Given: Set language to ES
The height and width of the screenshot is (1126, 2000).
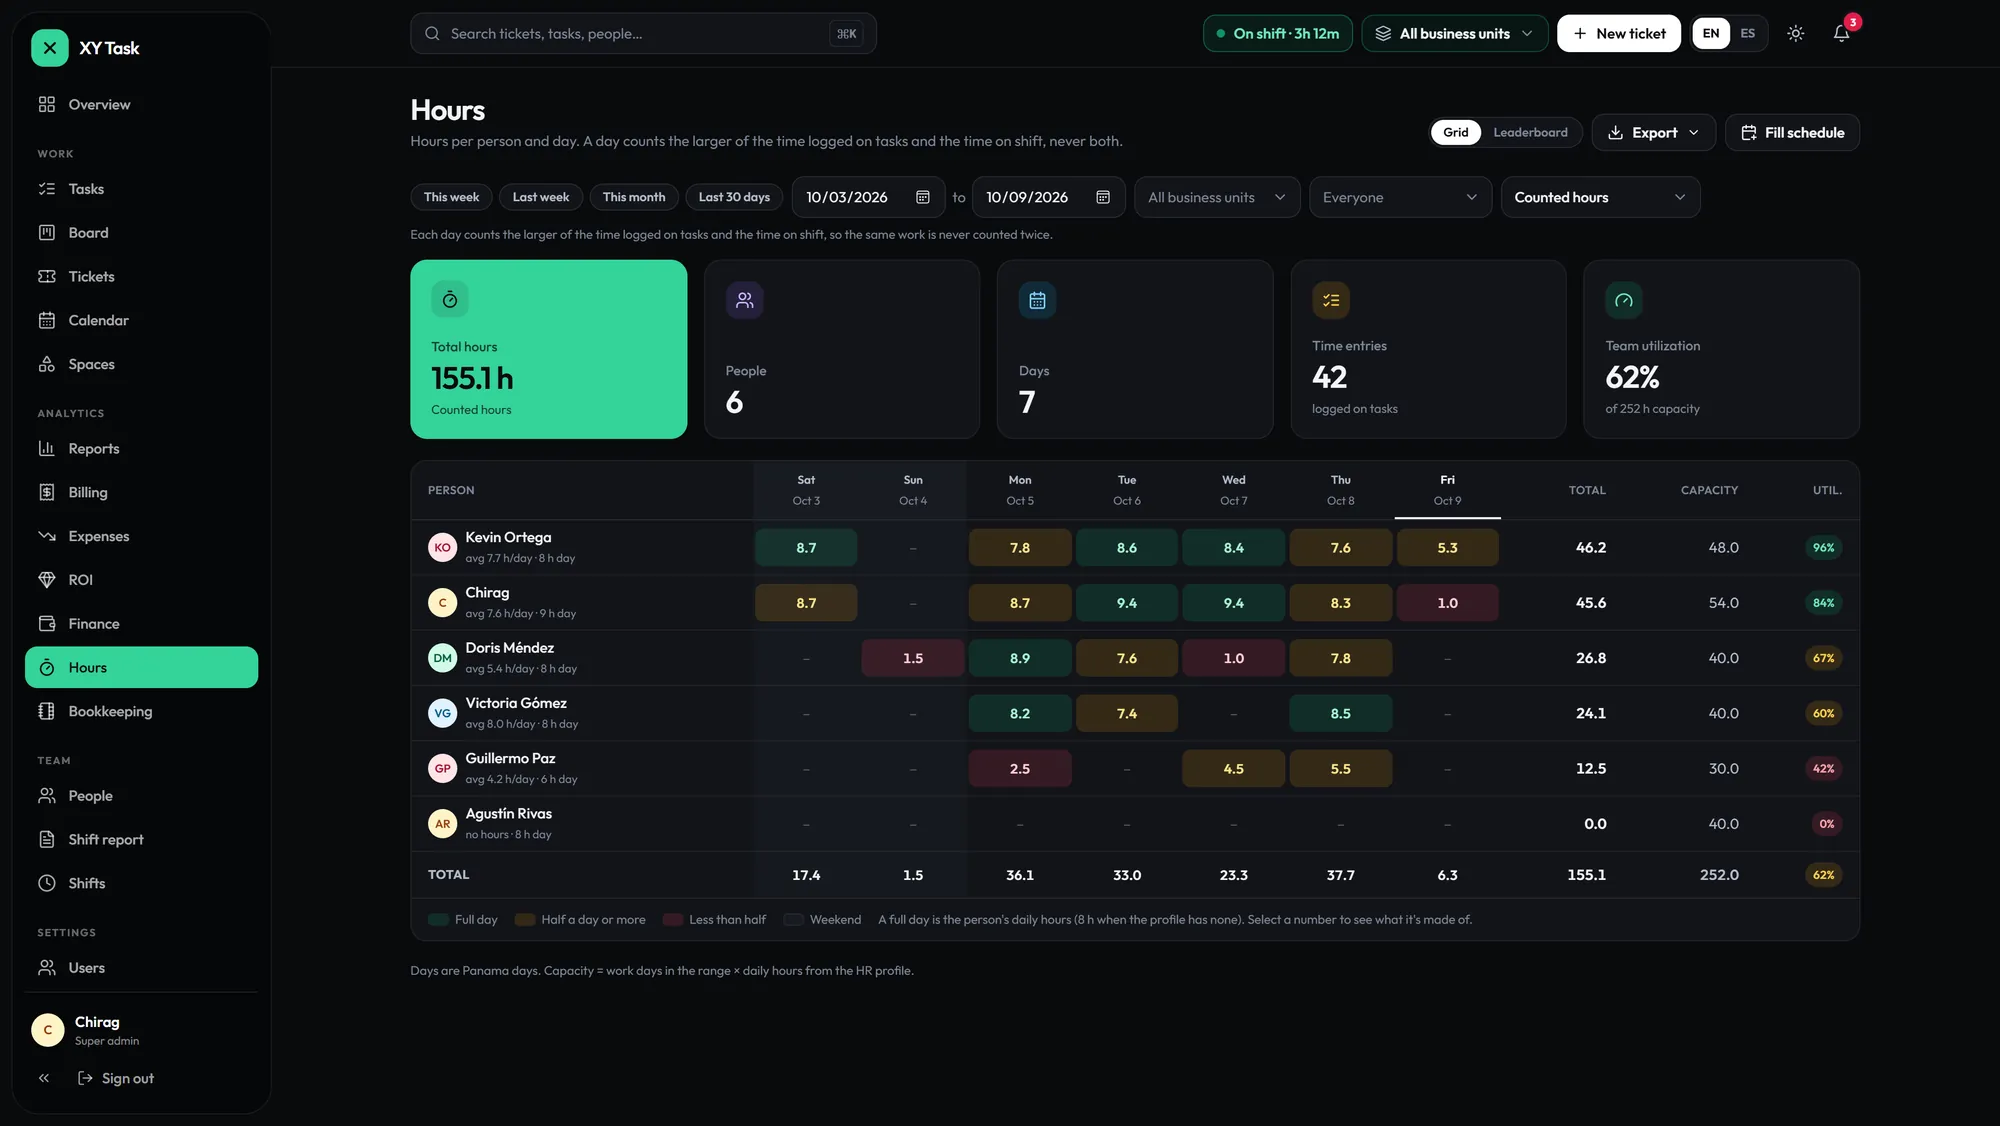Looking at the screenshot, I should pyautogui.click(x=1747, y=34).
